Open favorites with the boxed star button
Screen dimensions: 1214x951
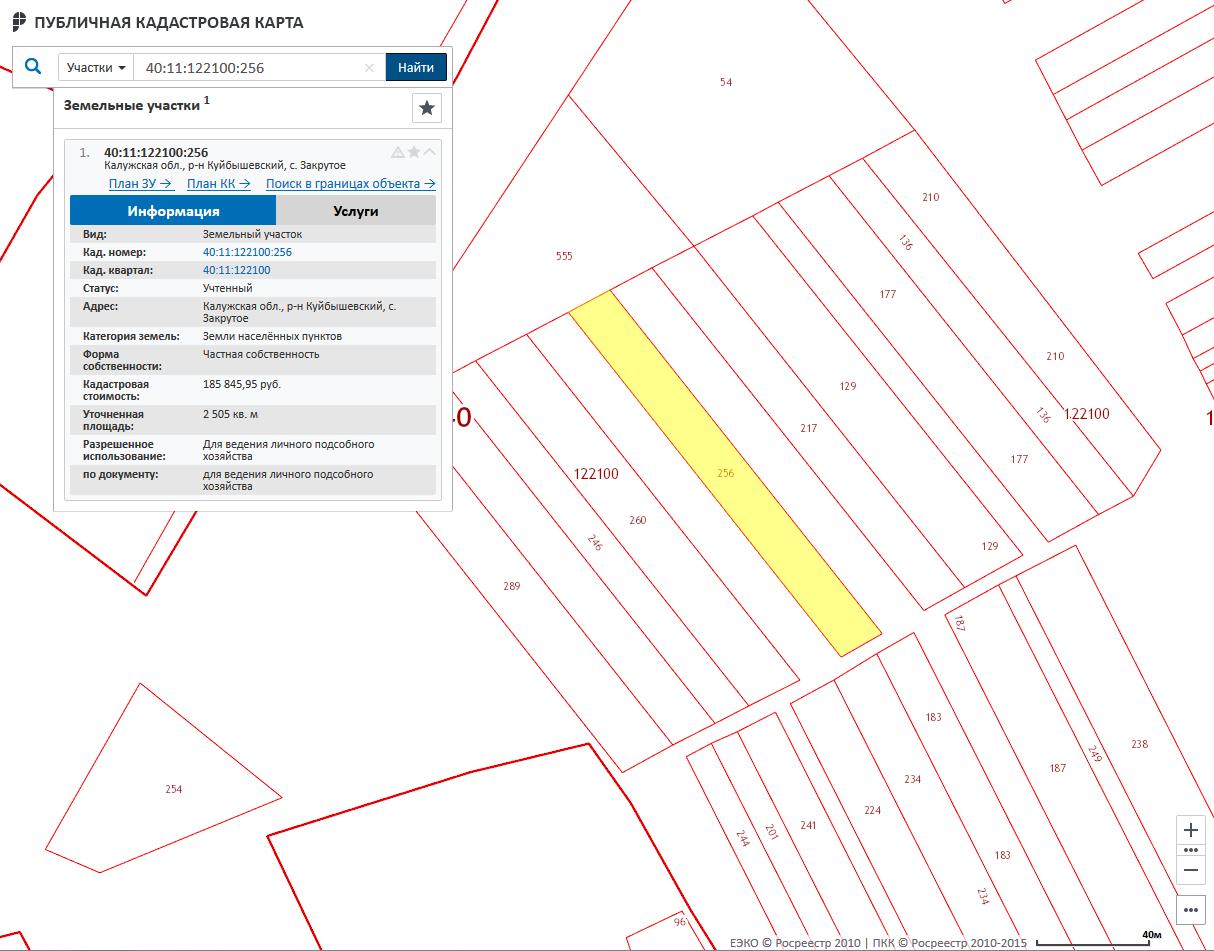[427, 107]
